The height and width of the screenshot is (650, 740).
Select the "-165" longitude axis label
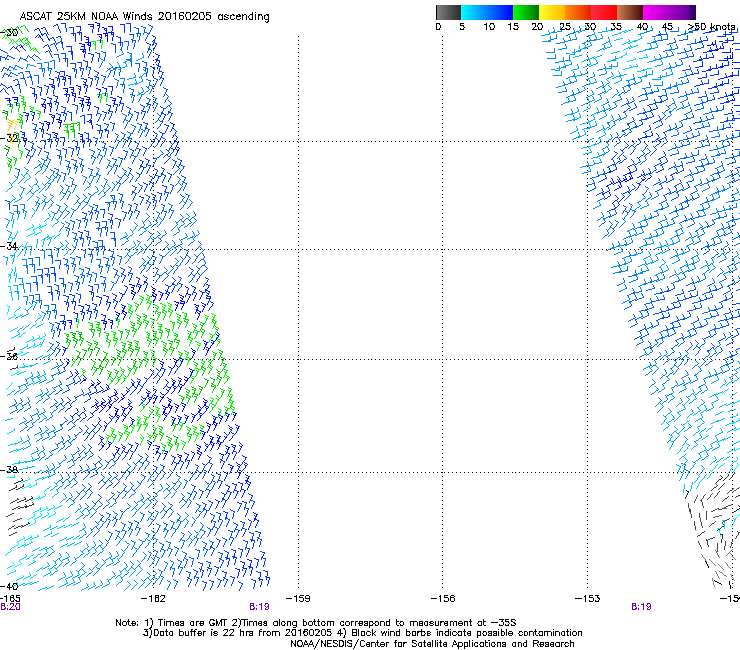pos(10,599)
